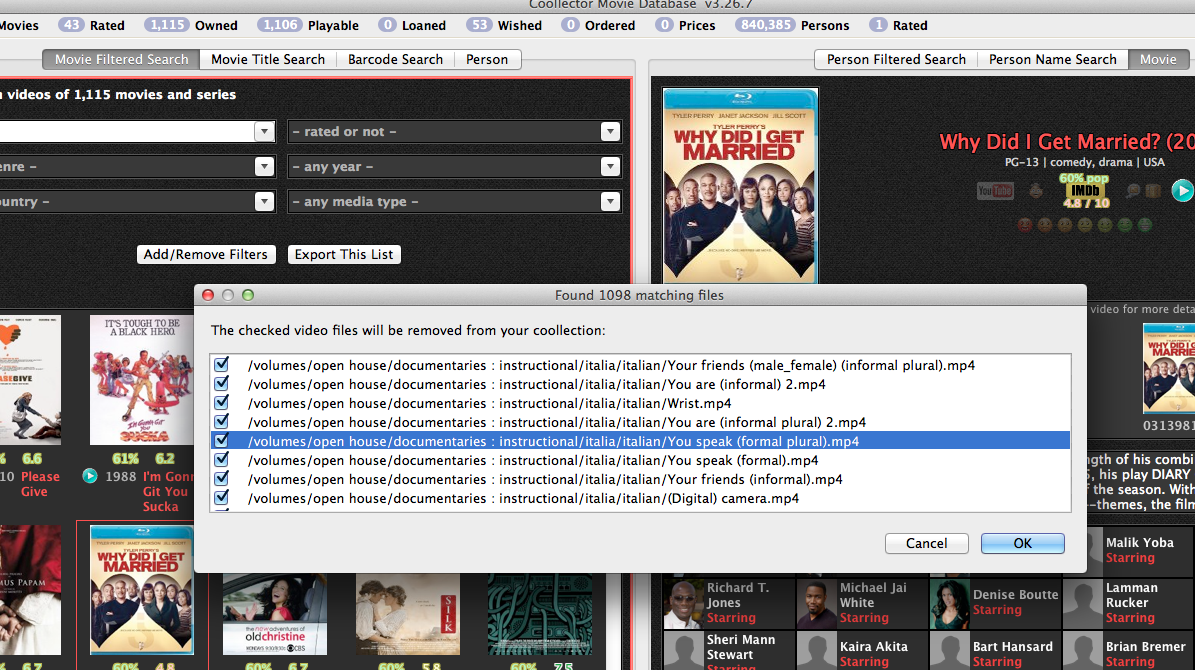
Task: Select the 'You speak (formal plural).mp4' file row
Action: (x=640, y=441)
